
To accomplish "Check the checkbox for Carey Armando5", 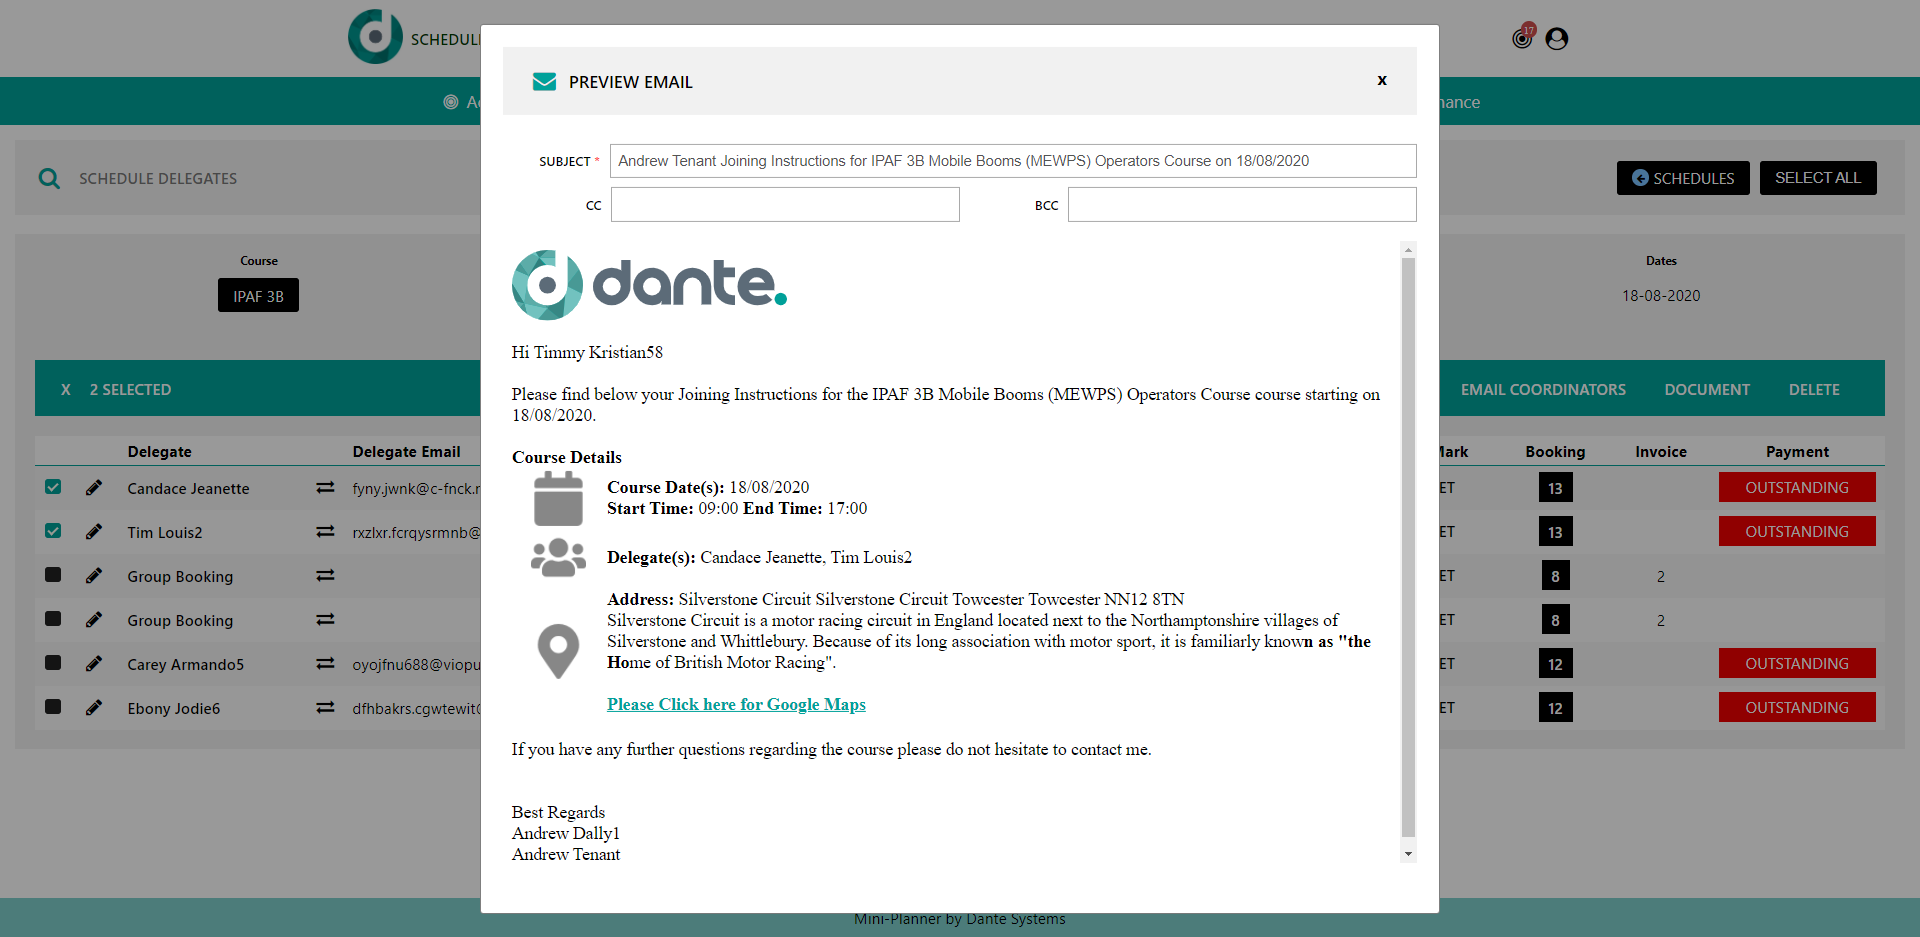I will click(53, 663).
